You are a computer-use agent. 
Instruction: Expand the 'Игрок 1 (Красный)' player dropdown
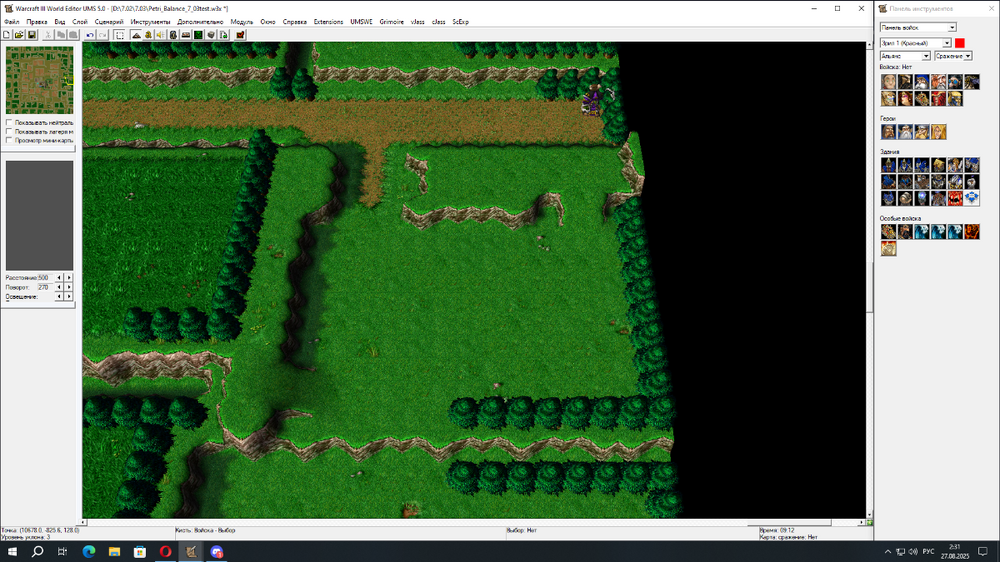[915, 43]
